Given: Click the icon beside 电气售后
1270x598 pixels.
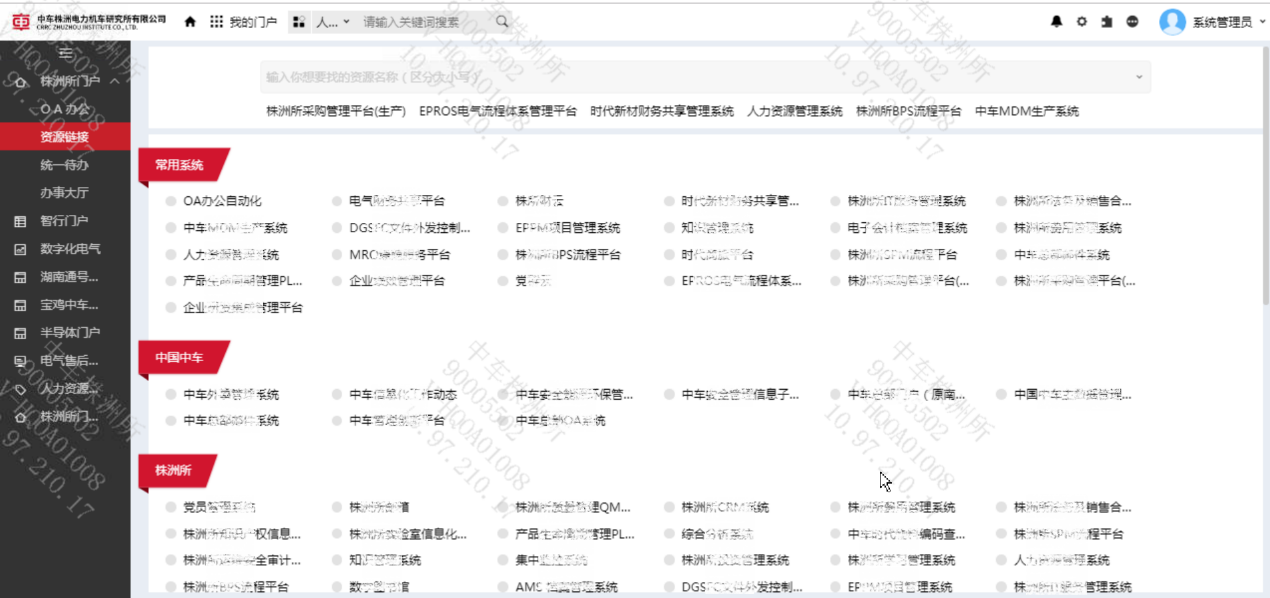Looking at the screenshot, I should (x=20, y=361).
